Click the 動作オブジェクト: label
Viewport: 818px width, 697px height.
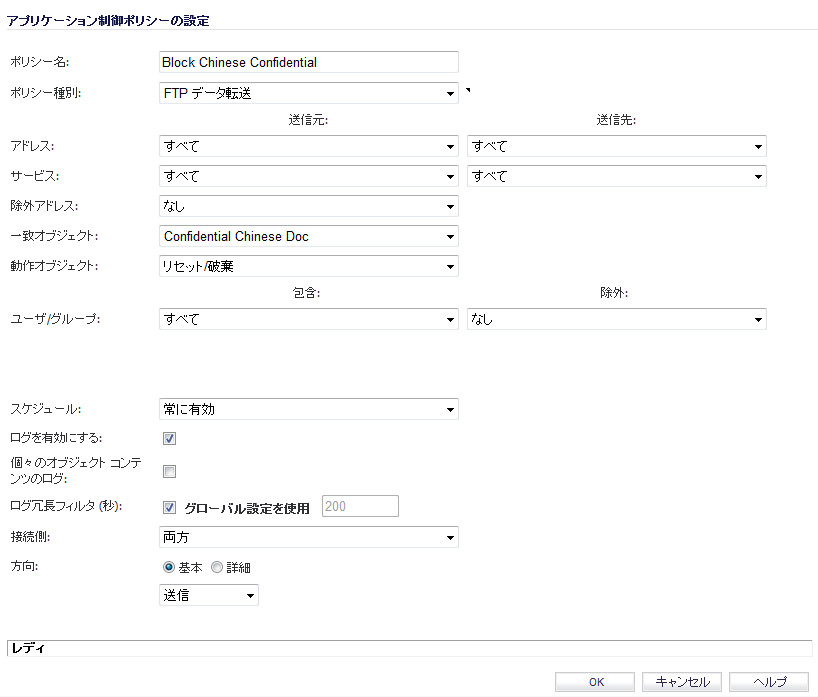54,266
